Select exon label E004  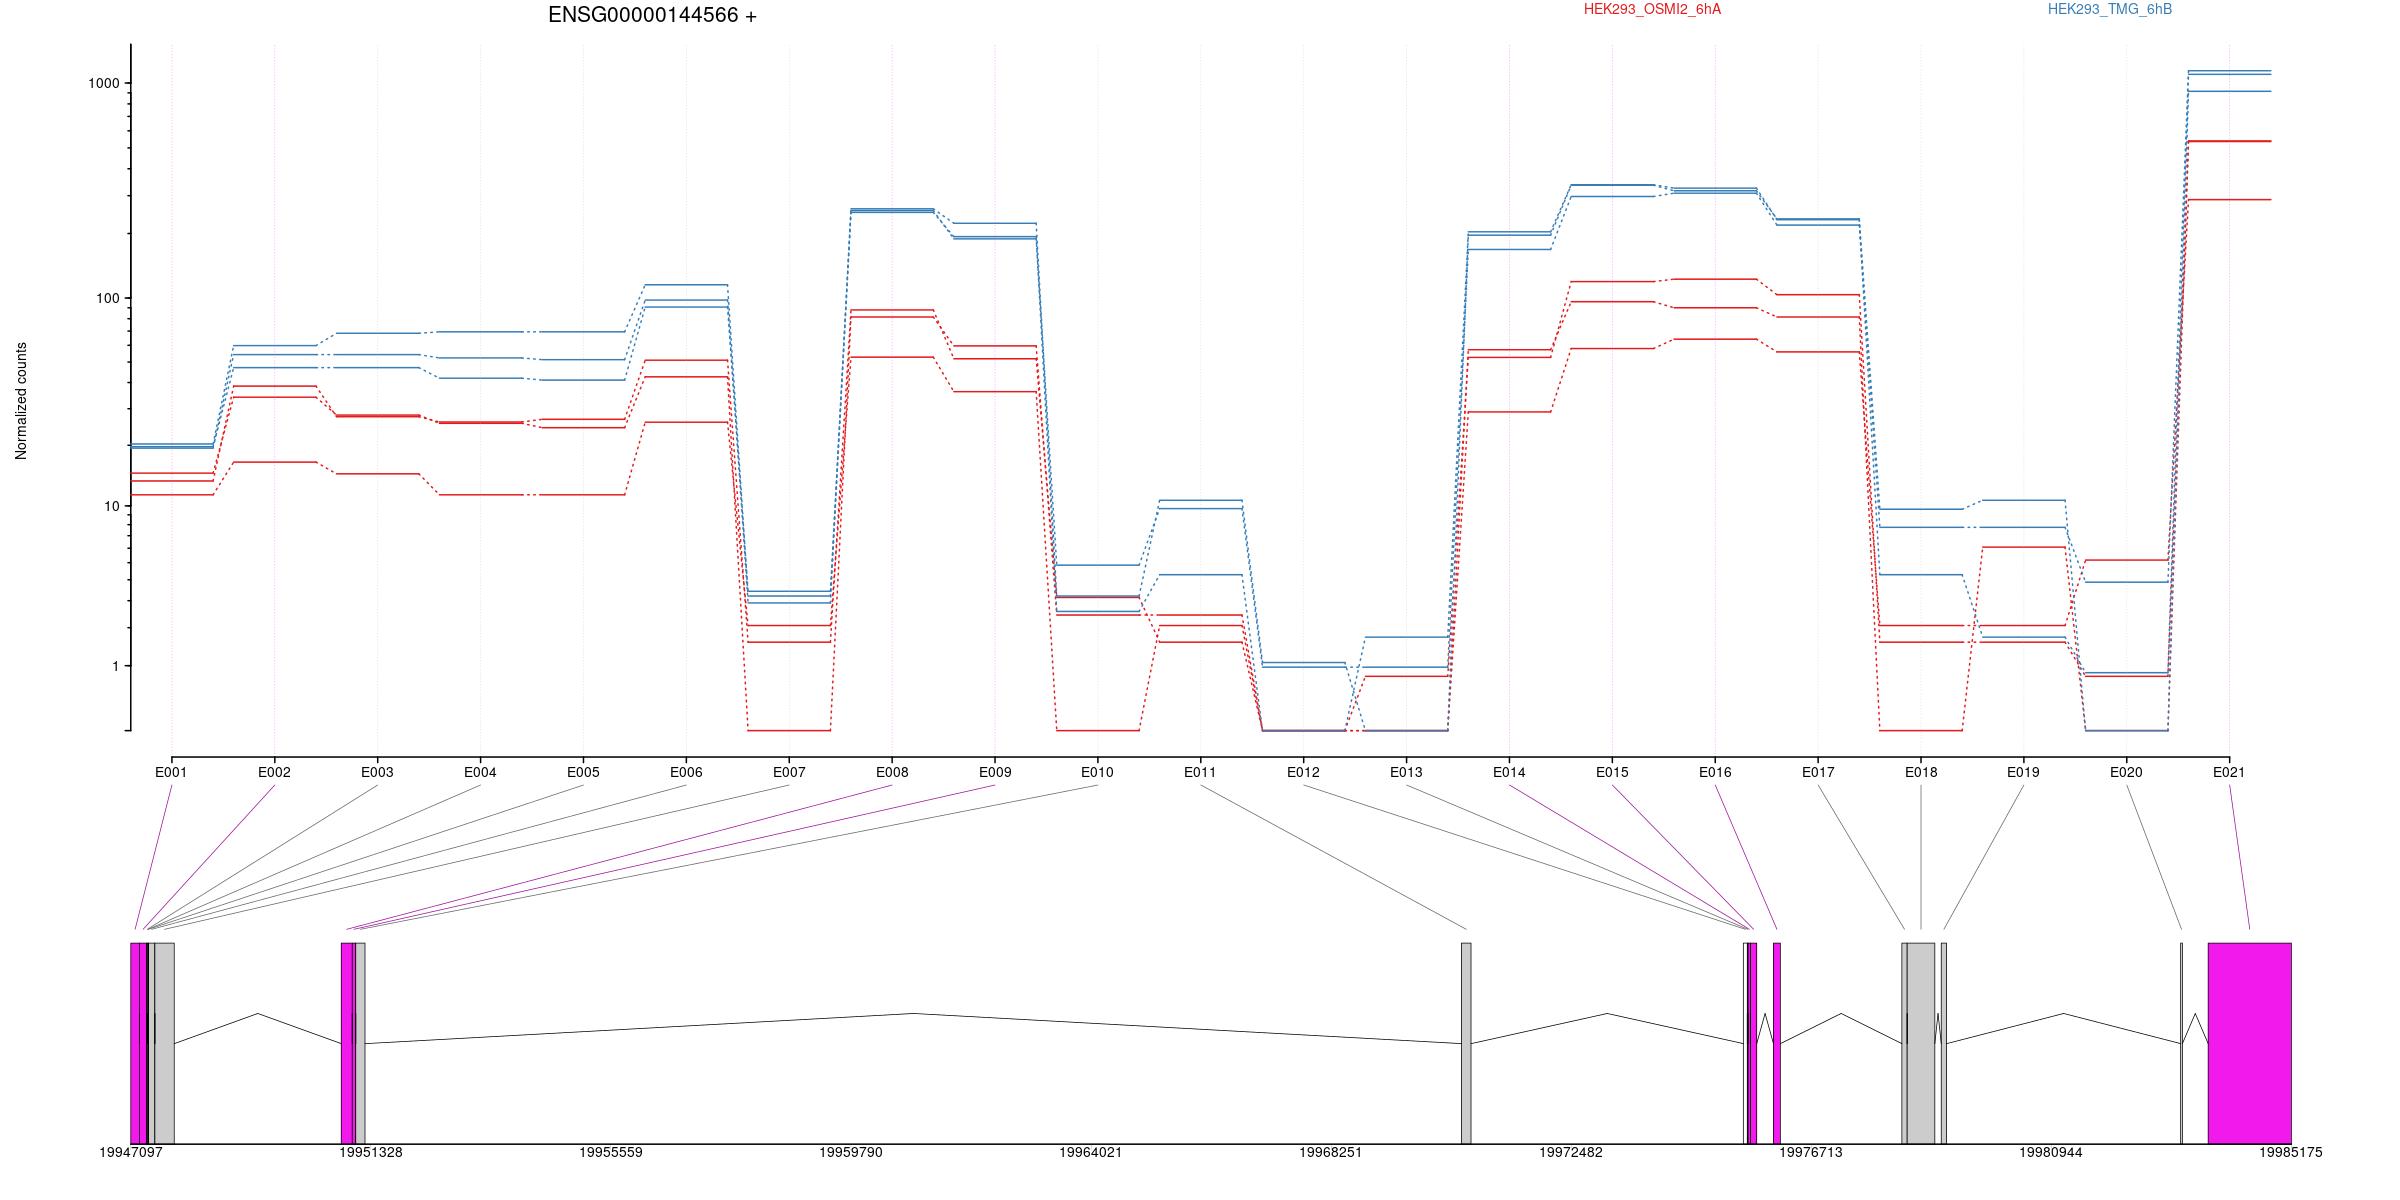[480, 772]
